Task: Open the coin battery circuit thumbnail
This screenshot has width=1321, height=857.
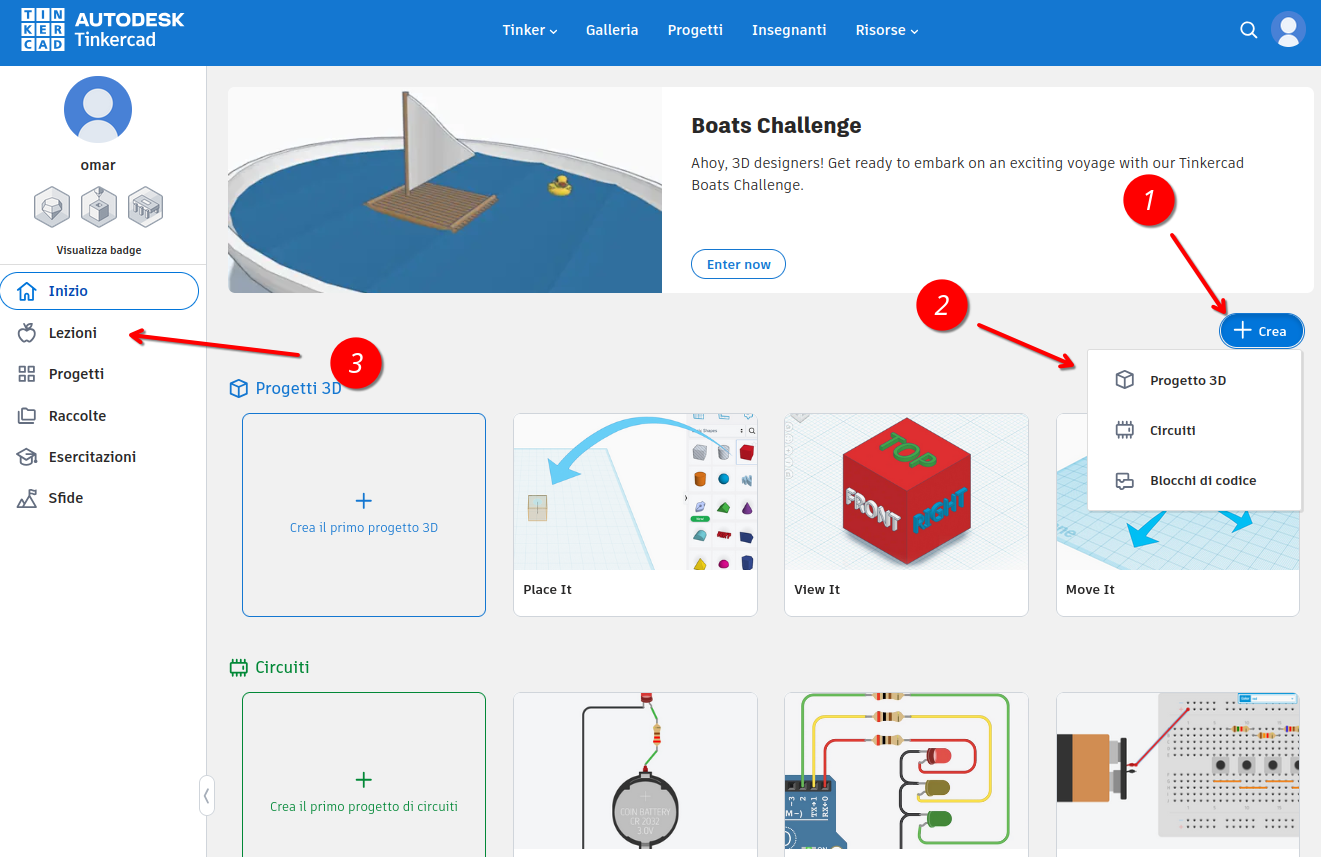Action: (635, 773)
